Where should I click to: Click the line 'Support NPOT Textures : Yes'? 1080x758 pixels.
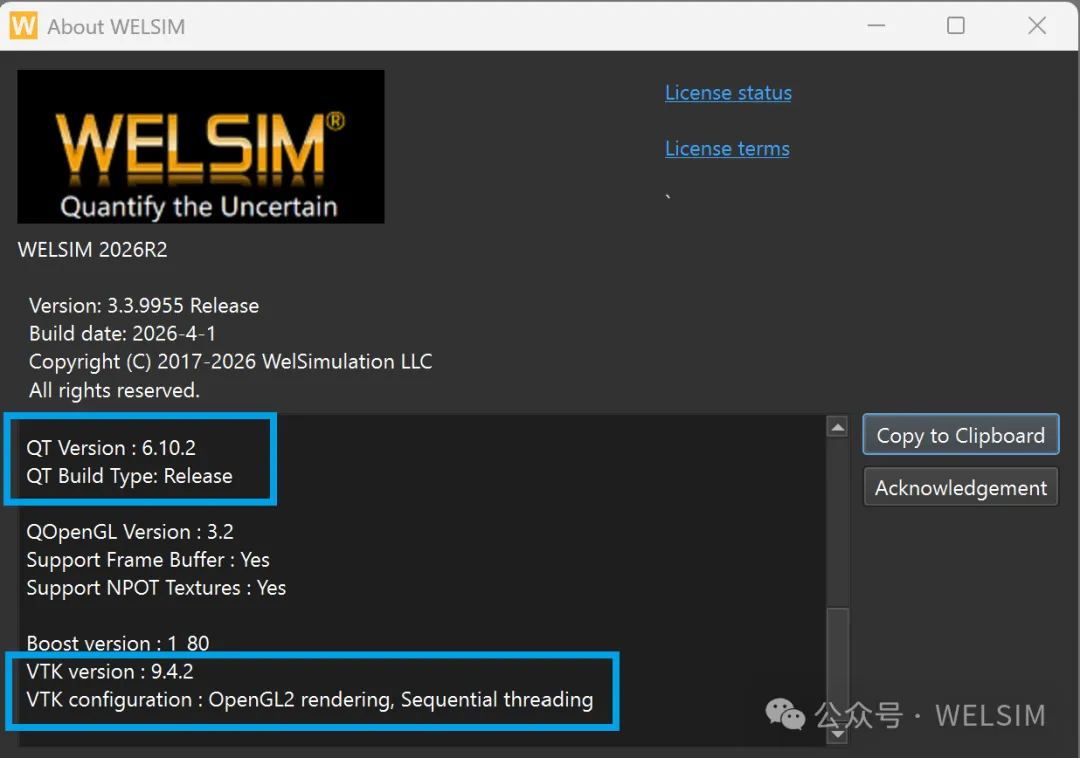pyautogui.click(x=156, y=588)
